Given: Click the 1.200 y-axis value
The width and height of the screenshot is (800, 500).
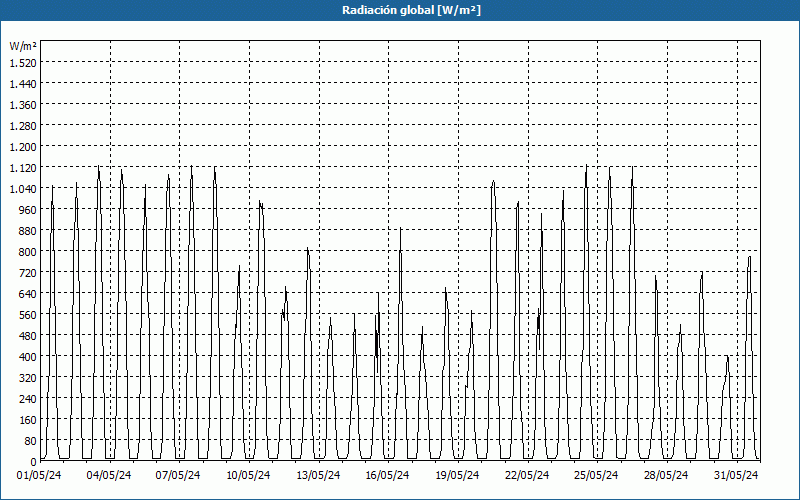Looking at the screenshot, I should coord(23,146).
